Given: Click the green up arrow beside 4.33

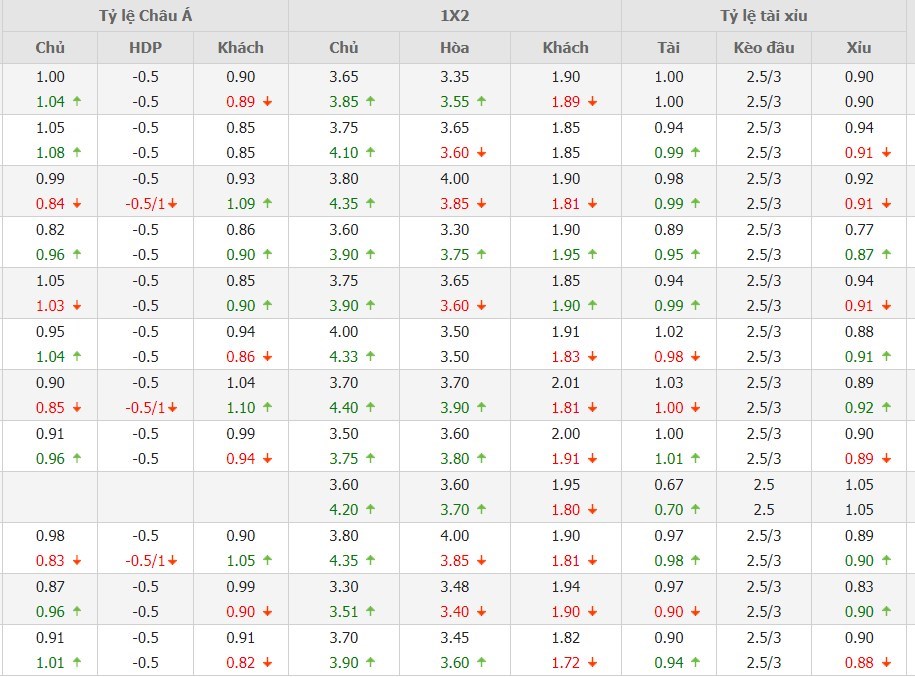Looking at the screenshot, I should pyautogui.click(x=370, y=357).
